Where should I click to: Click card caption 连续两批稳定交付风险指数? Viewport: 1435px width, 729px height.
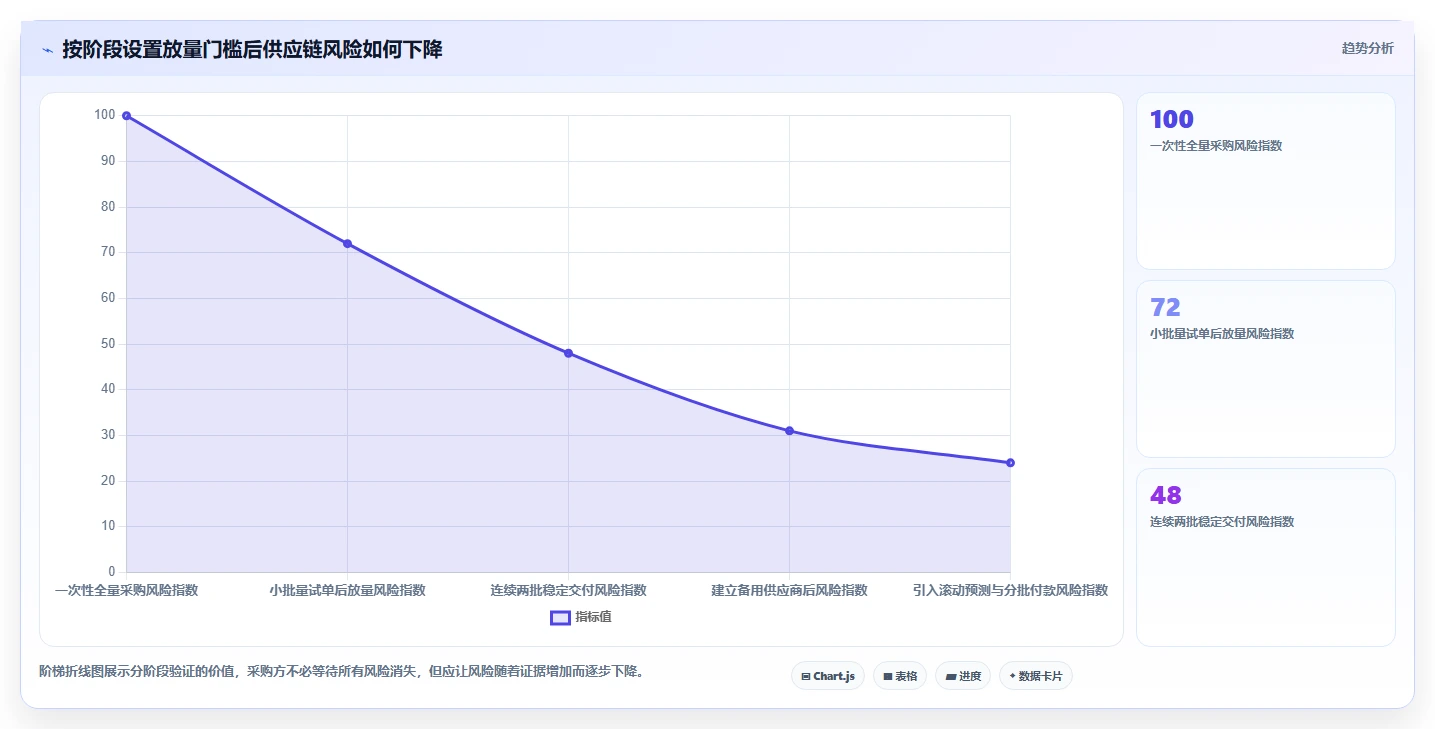pos(1222,522)
